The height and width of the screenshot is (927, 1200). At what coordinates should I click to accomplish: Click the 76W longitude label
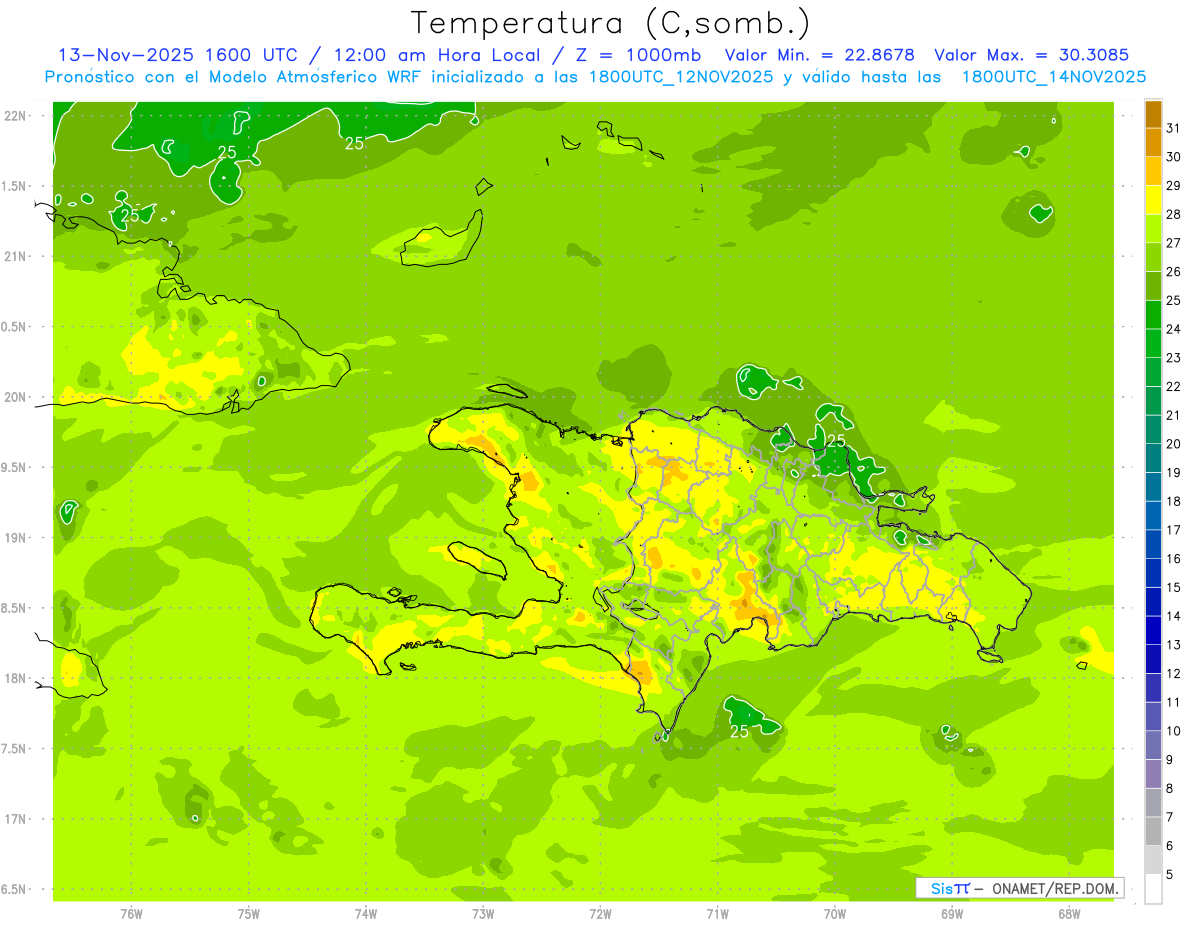click(x=131, y=914)
